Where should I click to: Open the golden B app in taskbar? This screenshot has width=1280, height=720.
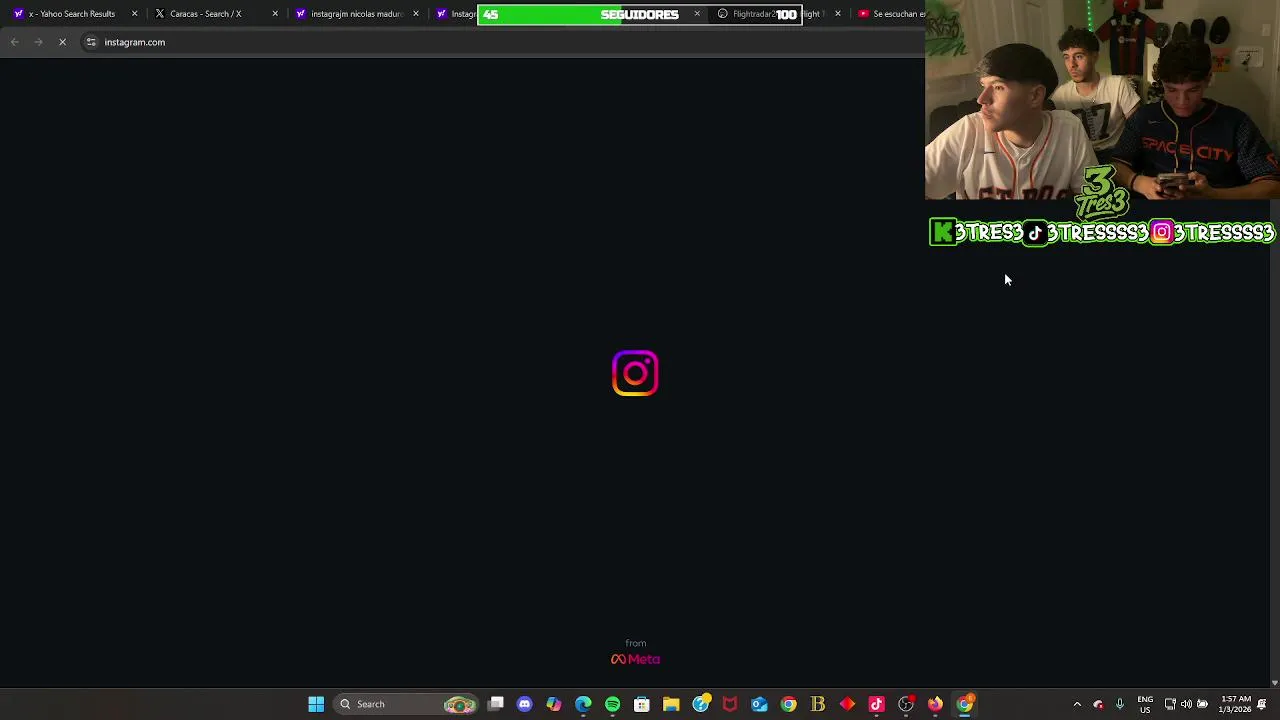[x=818, y=704]
